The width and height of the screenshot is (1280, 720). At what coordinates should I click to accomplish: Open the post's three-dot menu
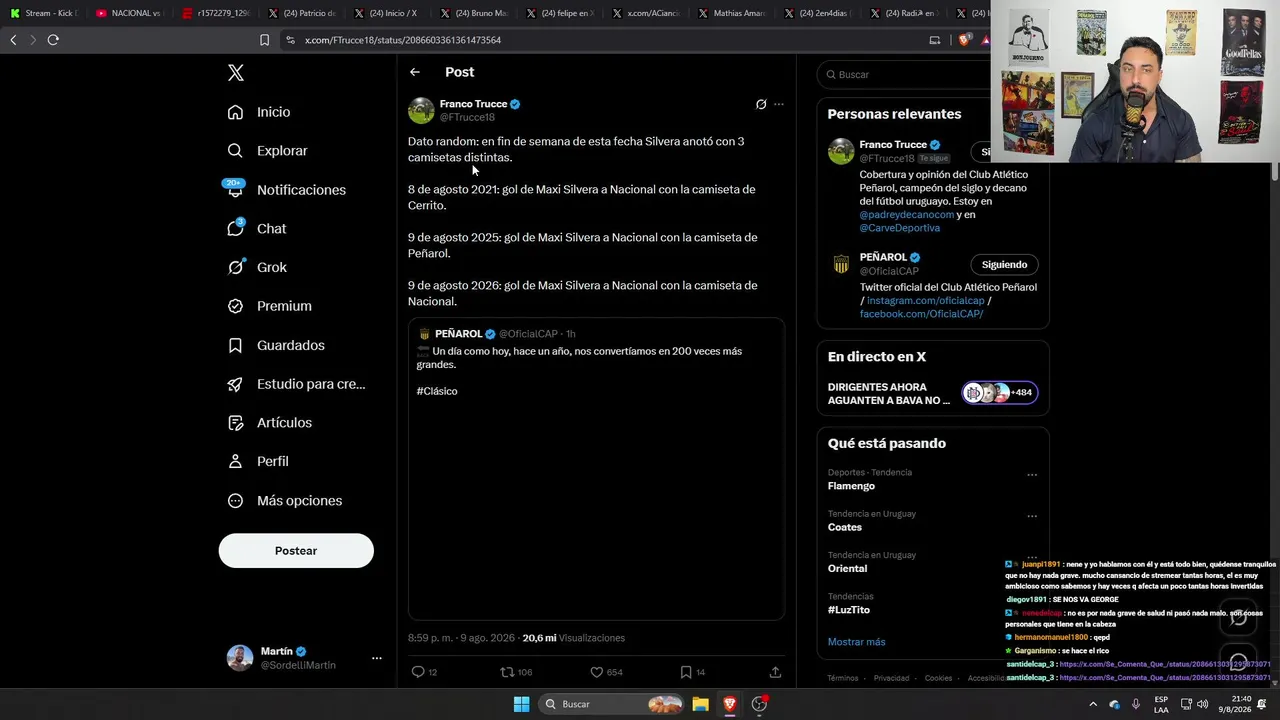779,104
